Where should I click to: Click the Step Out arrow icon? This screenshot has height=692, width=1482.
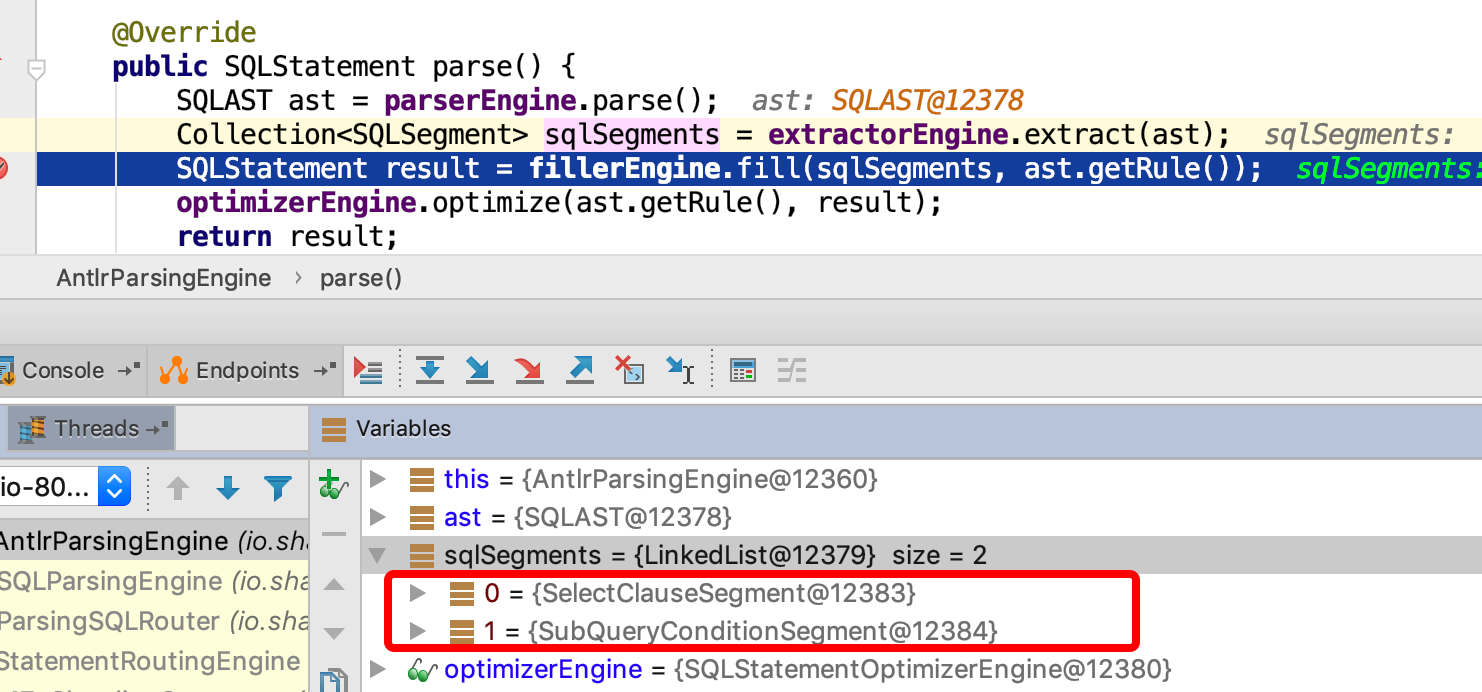click(x=580, y=371)
